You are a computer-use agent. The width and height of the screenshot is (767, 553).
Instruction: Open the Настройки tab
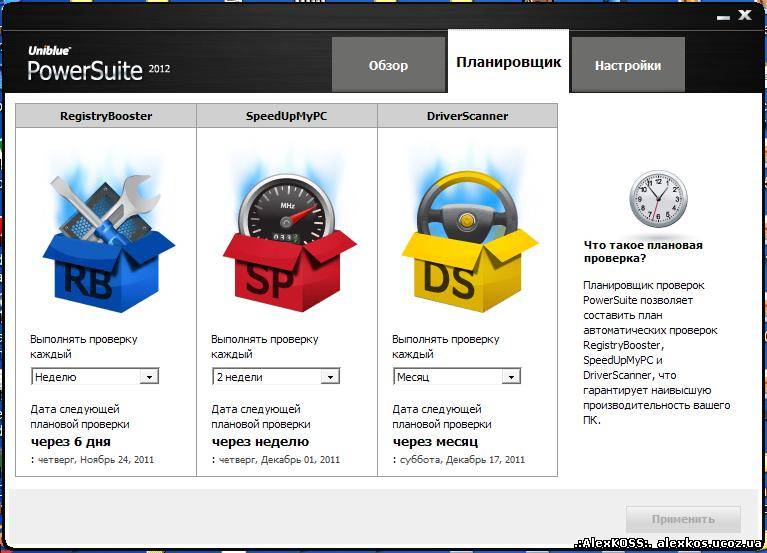(x=628, y=65)
